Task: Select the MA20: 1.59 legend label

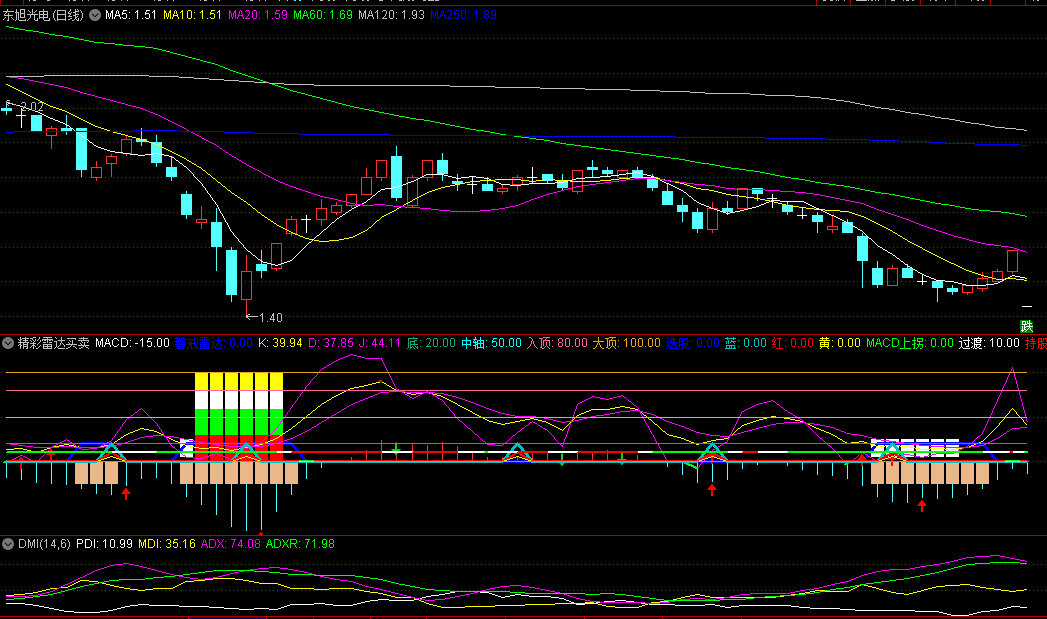Action: click(258, 15)
